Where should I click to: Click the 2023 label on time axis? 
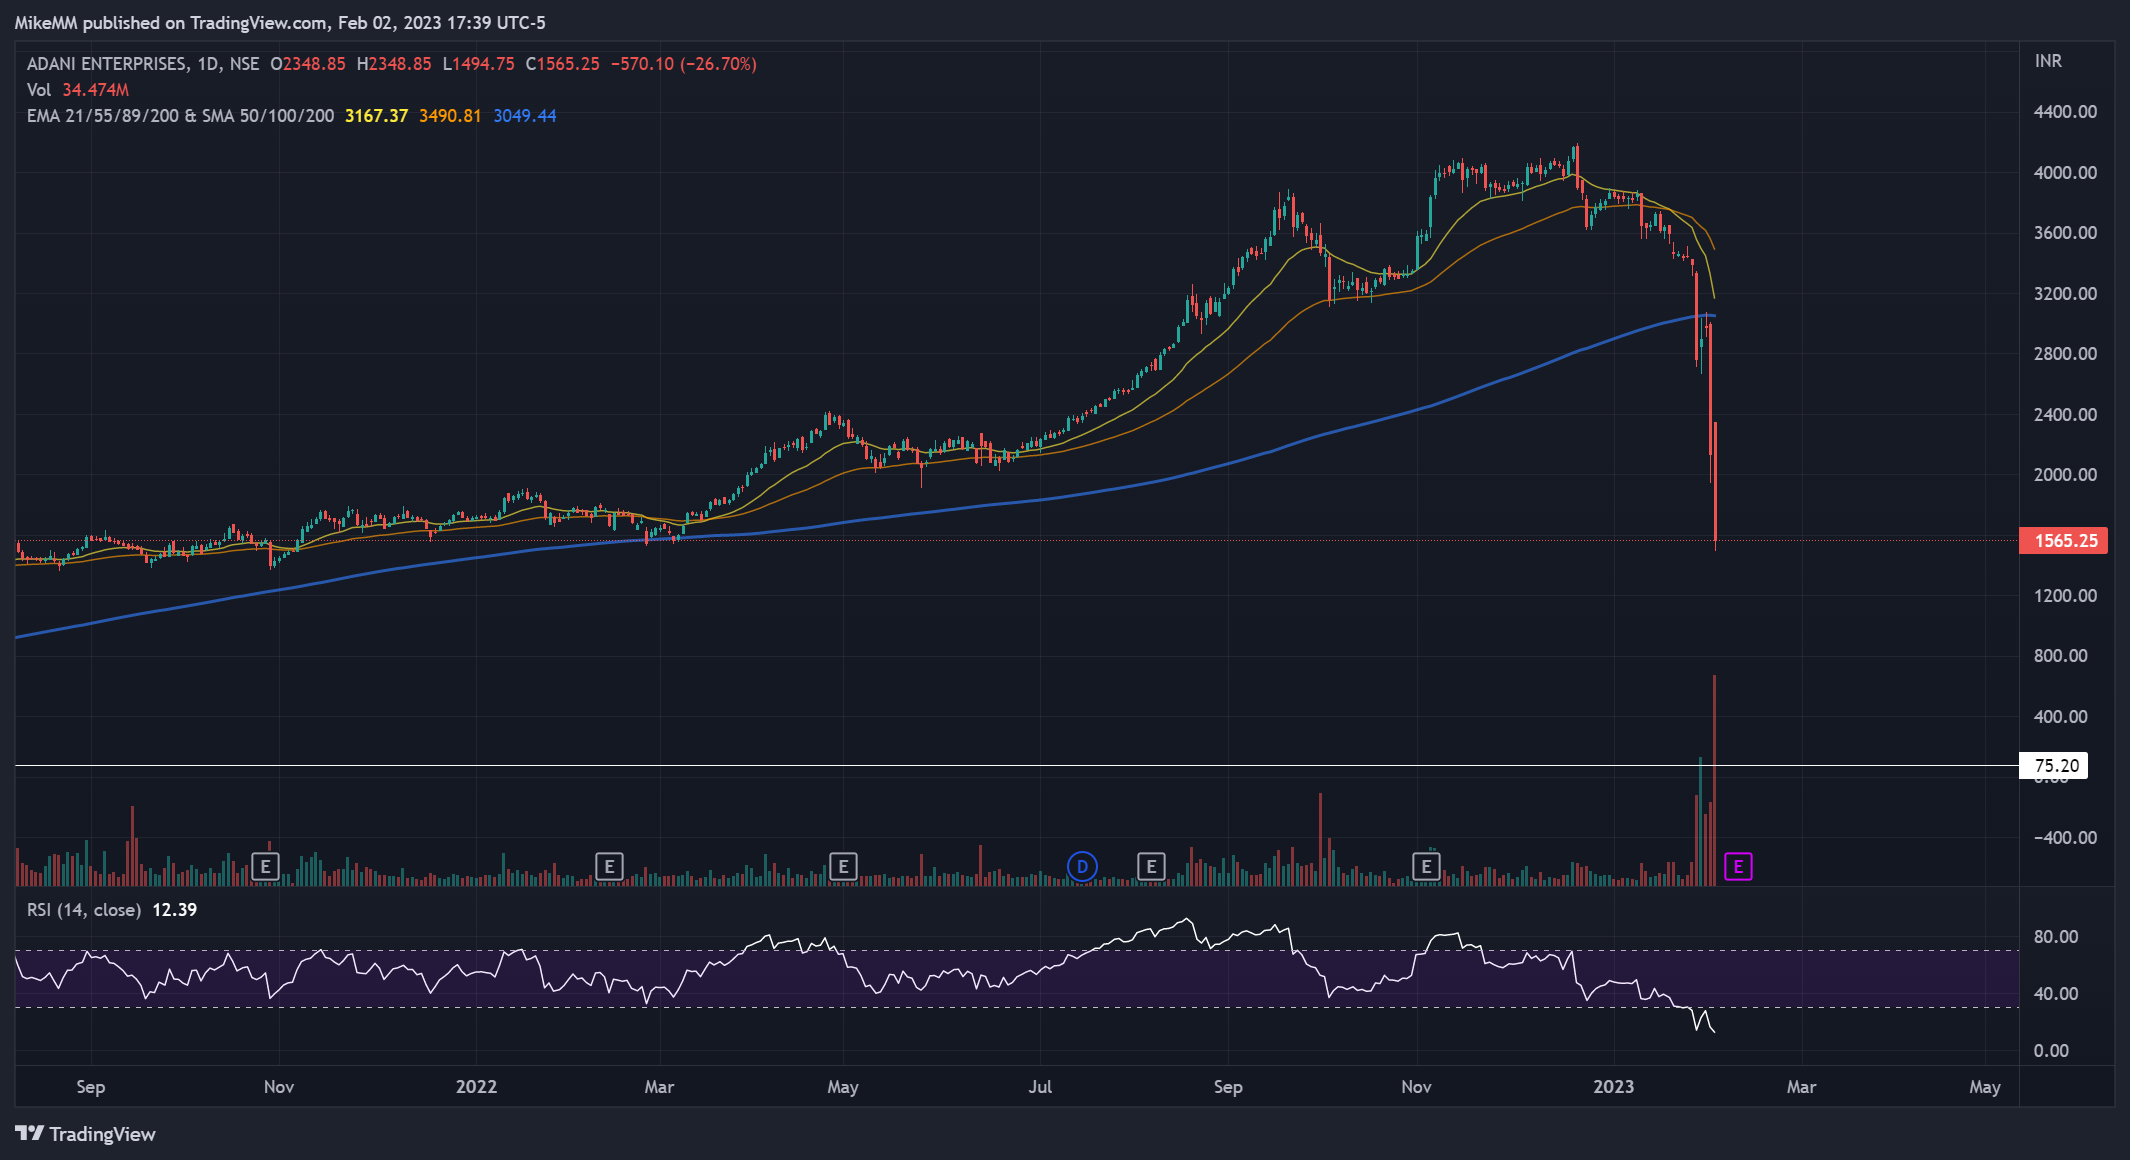(x=1613, y=1087)
